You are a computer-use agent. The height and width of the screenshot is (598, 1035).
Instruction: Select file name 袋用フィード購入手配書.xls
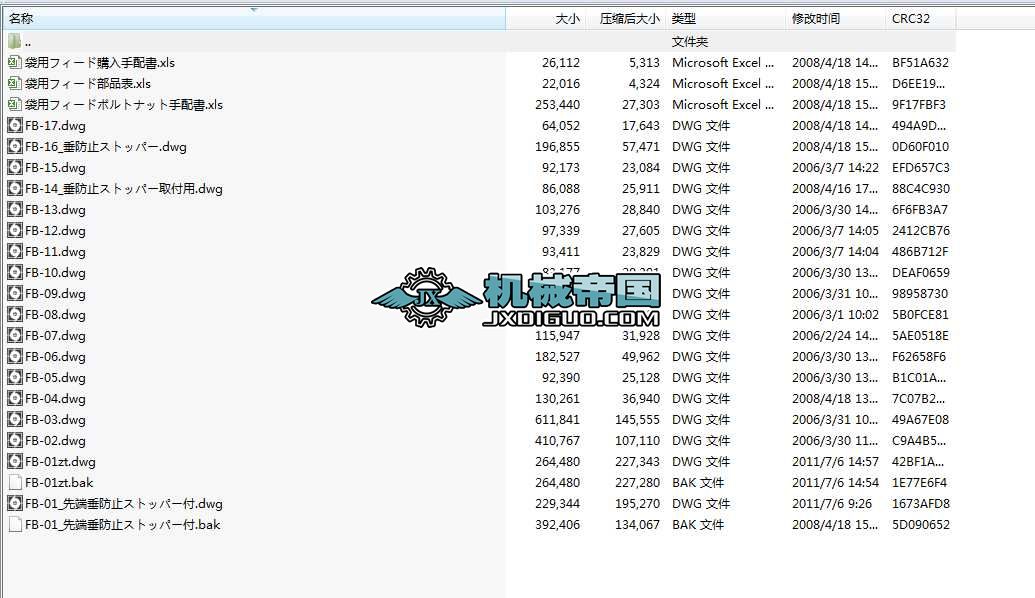coord(100,63)
